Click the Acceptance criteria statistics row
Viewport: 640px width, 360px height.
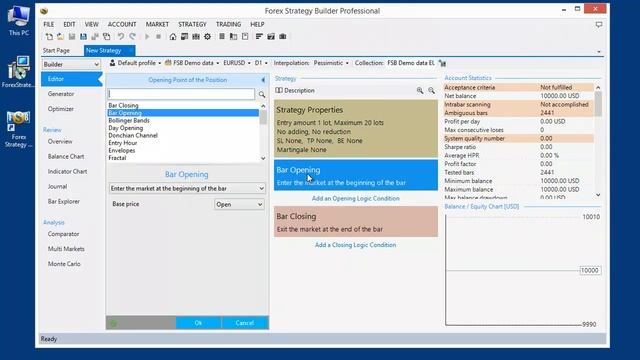(518, 87)
